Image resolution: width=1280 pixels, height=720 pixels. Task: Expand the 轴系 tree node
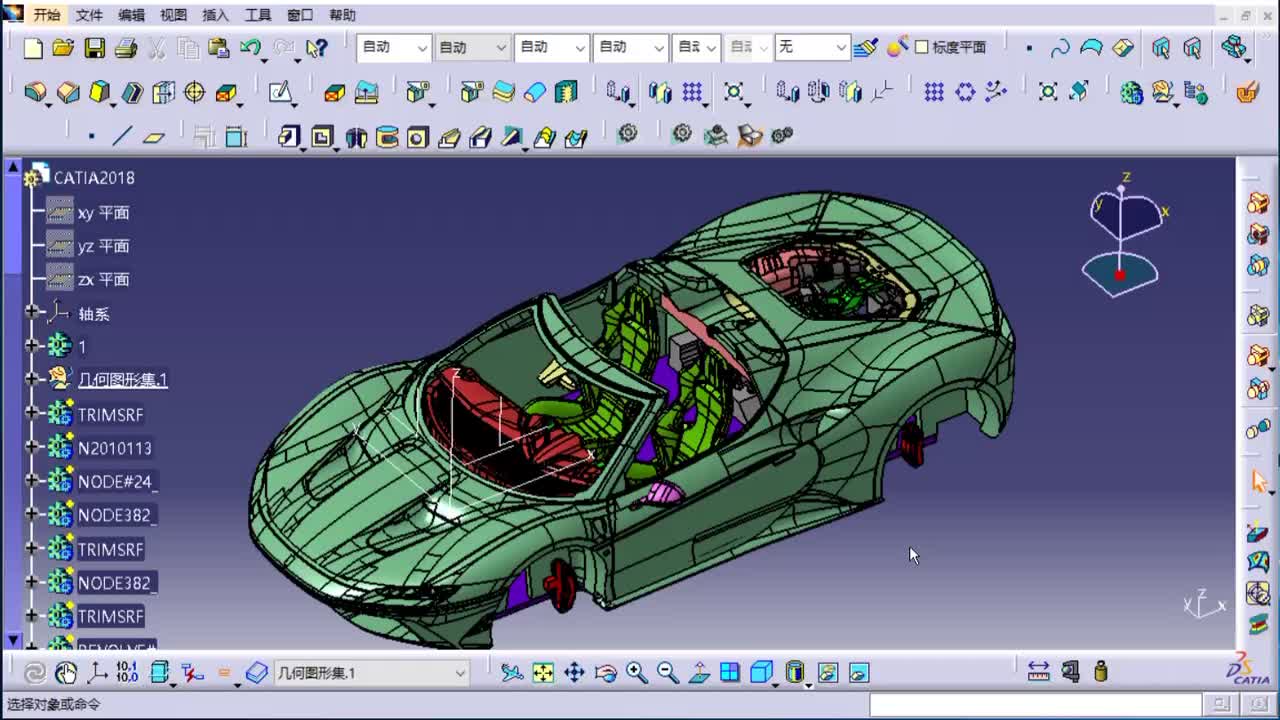31,313
